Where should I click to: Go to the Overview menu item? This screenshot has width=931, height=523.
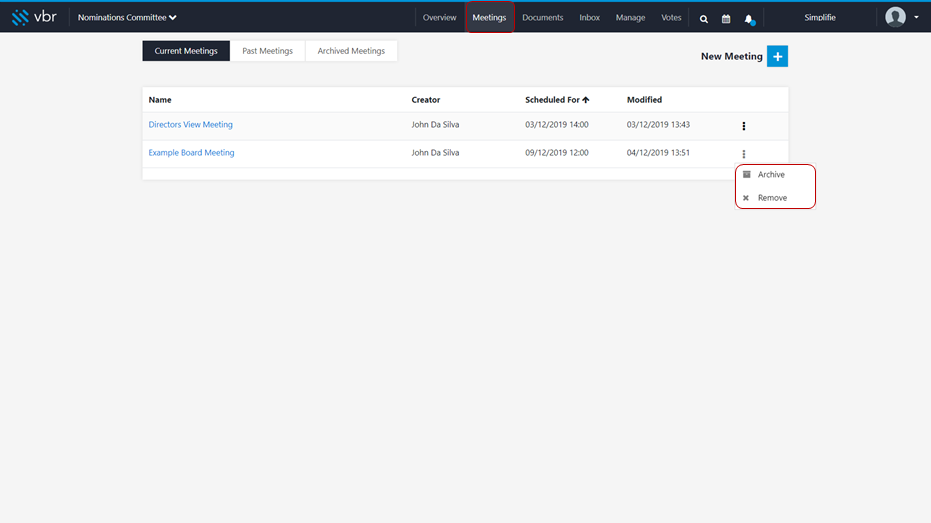pos(439,17)
